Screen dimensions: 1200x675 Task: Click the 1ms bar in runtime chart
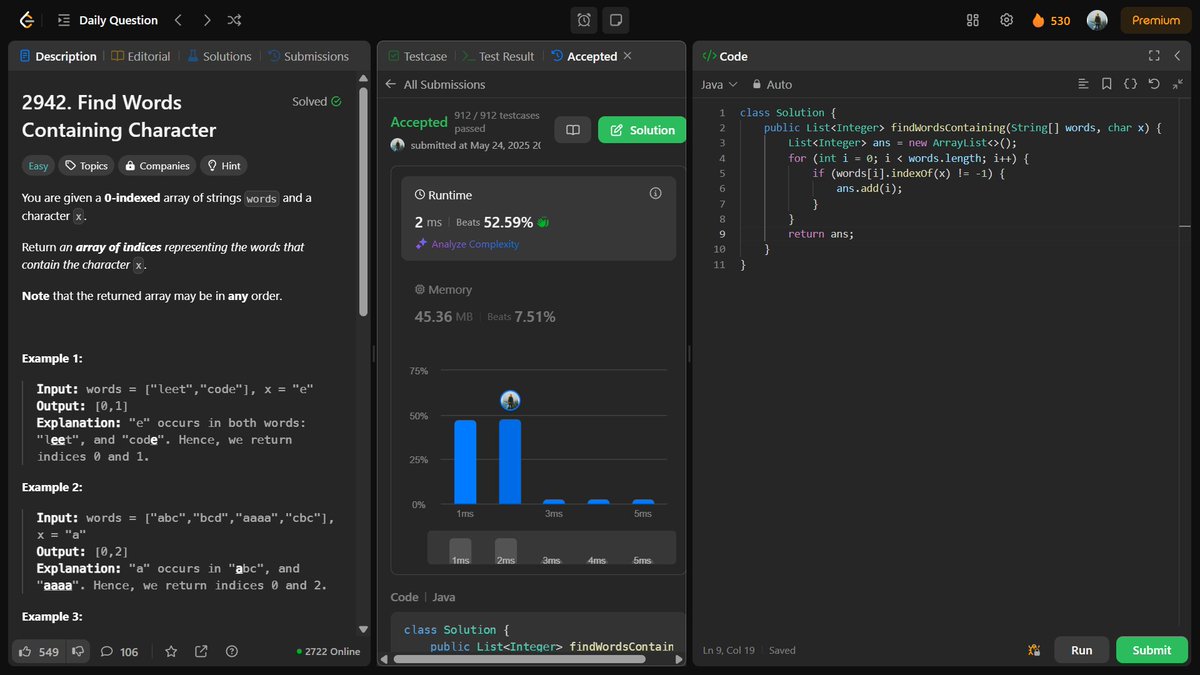pos(465,461)
